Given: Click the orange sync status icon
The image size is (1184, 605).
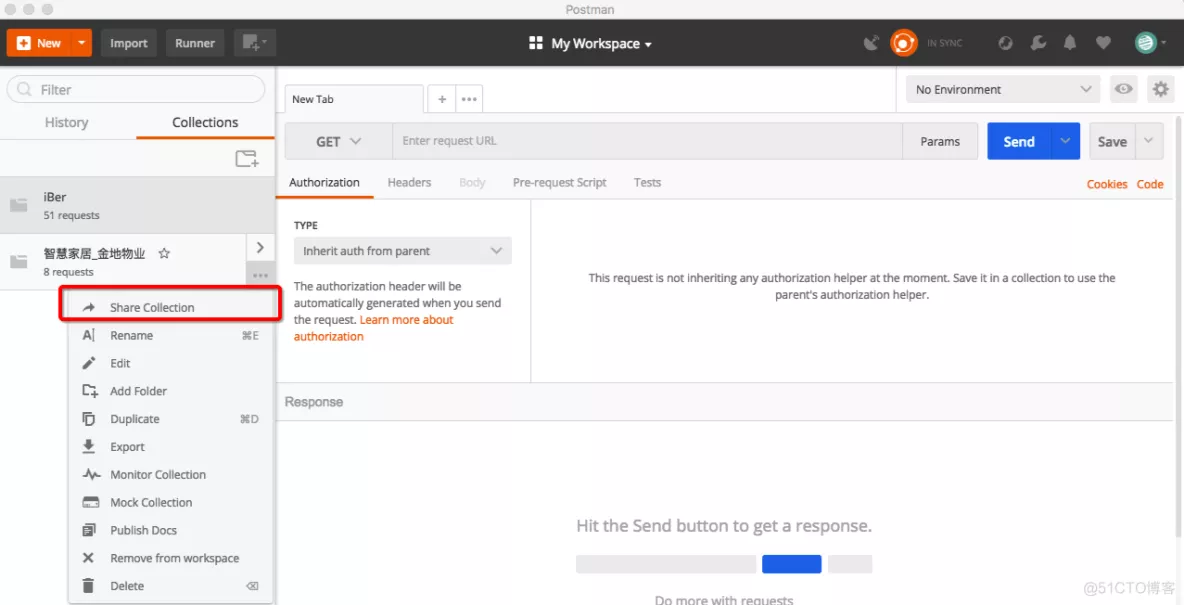Looking at the screenshot, I should click(902, 43).
